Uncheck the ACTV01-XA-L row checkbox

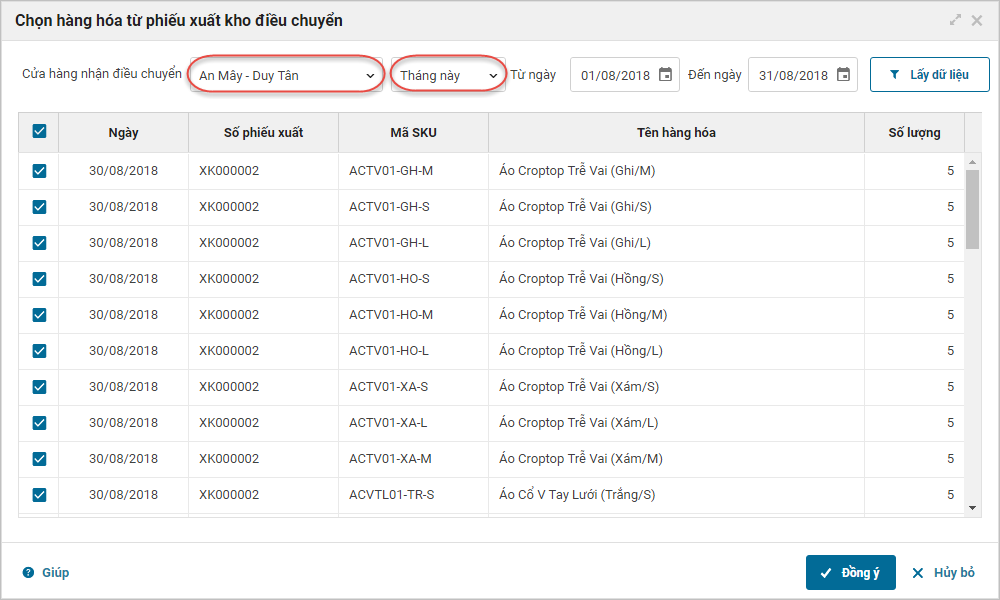(39, 423)
